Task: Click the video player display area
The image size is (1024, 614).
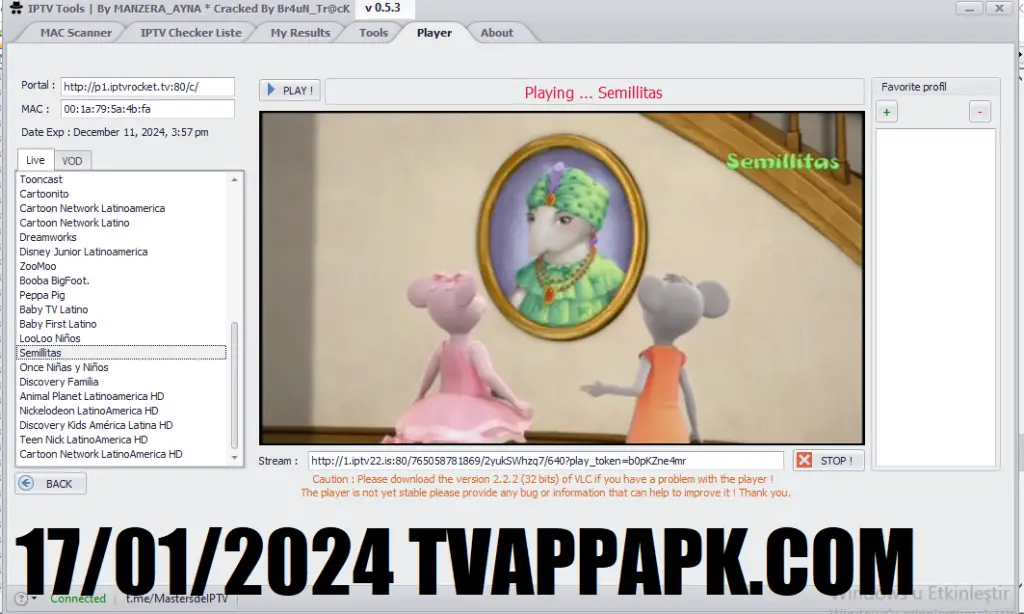Action: [562, 278]
